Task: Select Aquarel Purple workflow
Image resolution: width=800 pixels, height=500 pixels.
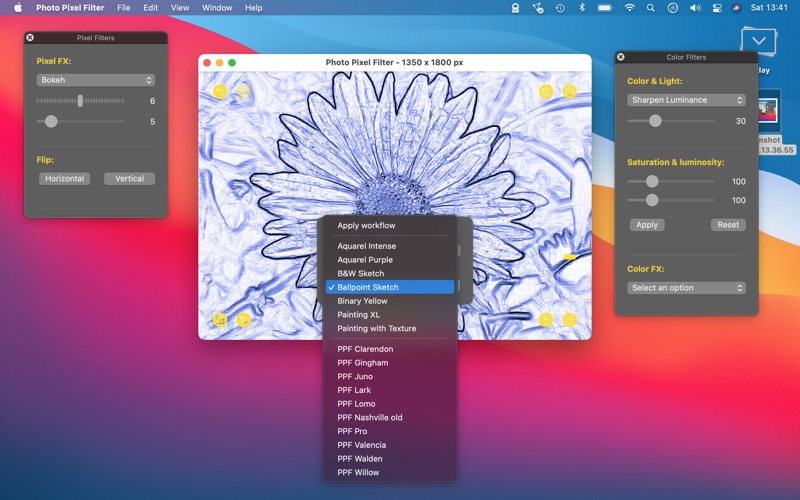Action: click(x=390, y=260)
